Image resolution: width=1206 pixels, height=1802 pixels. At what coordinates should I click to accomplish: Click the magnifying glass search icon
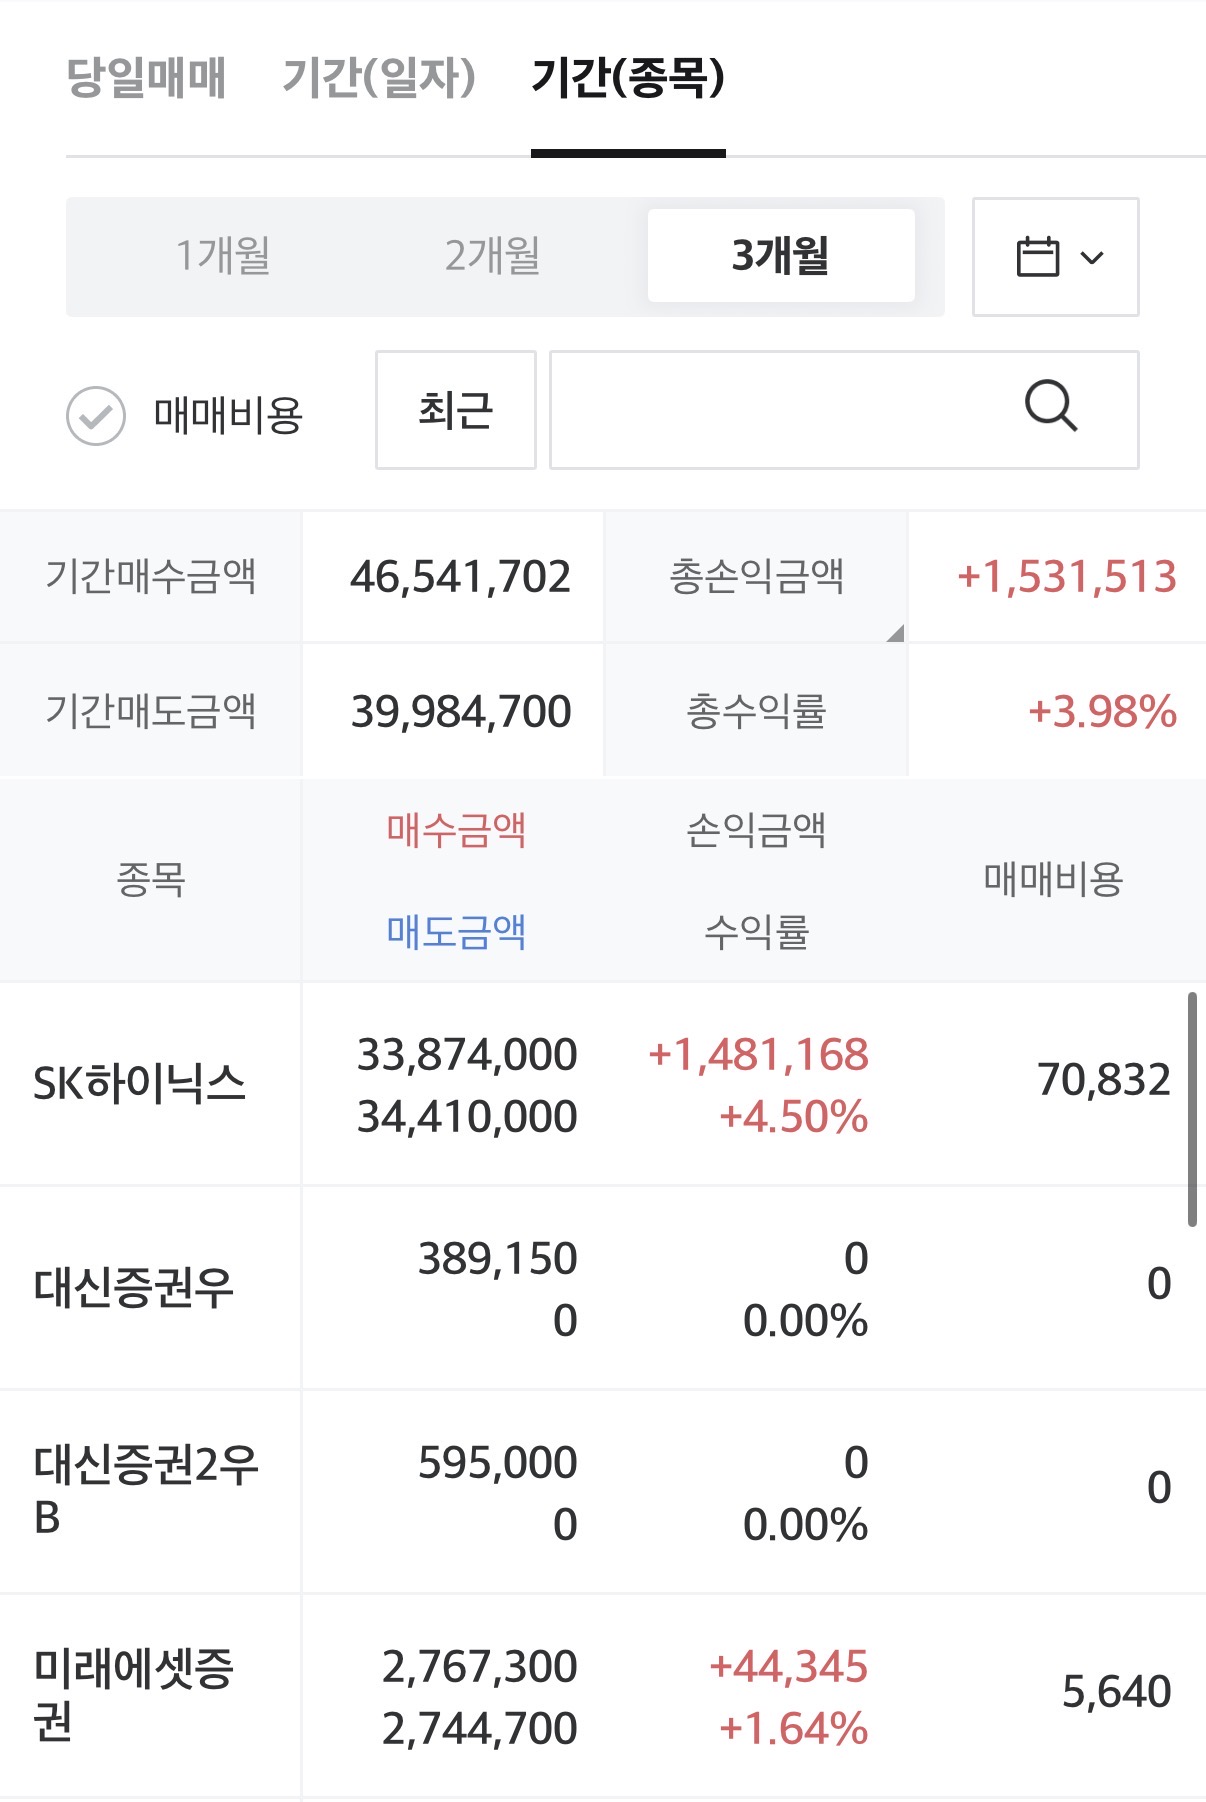click(1050, 407)
